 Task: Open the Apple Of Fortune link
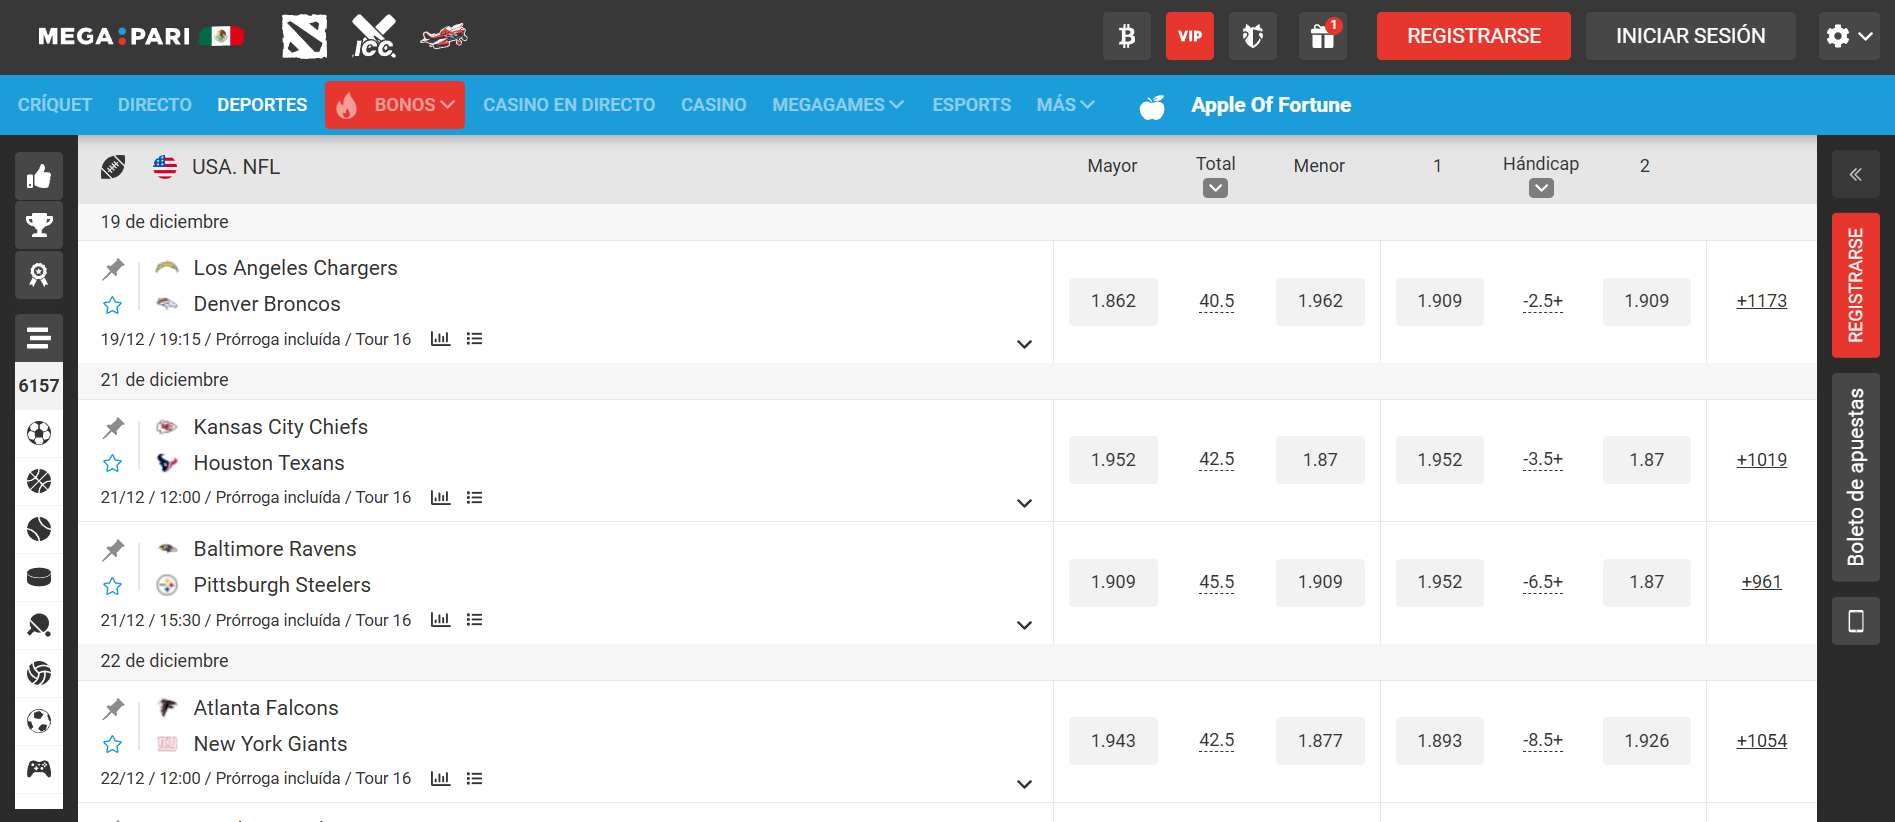pyautogui.click(x=1271, y=105)
